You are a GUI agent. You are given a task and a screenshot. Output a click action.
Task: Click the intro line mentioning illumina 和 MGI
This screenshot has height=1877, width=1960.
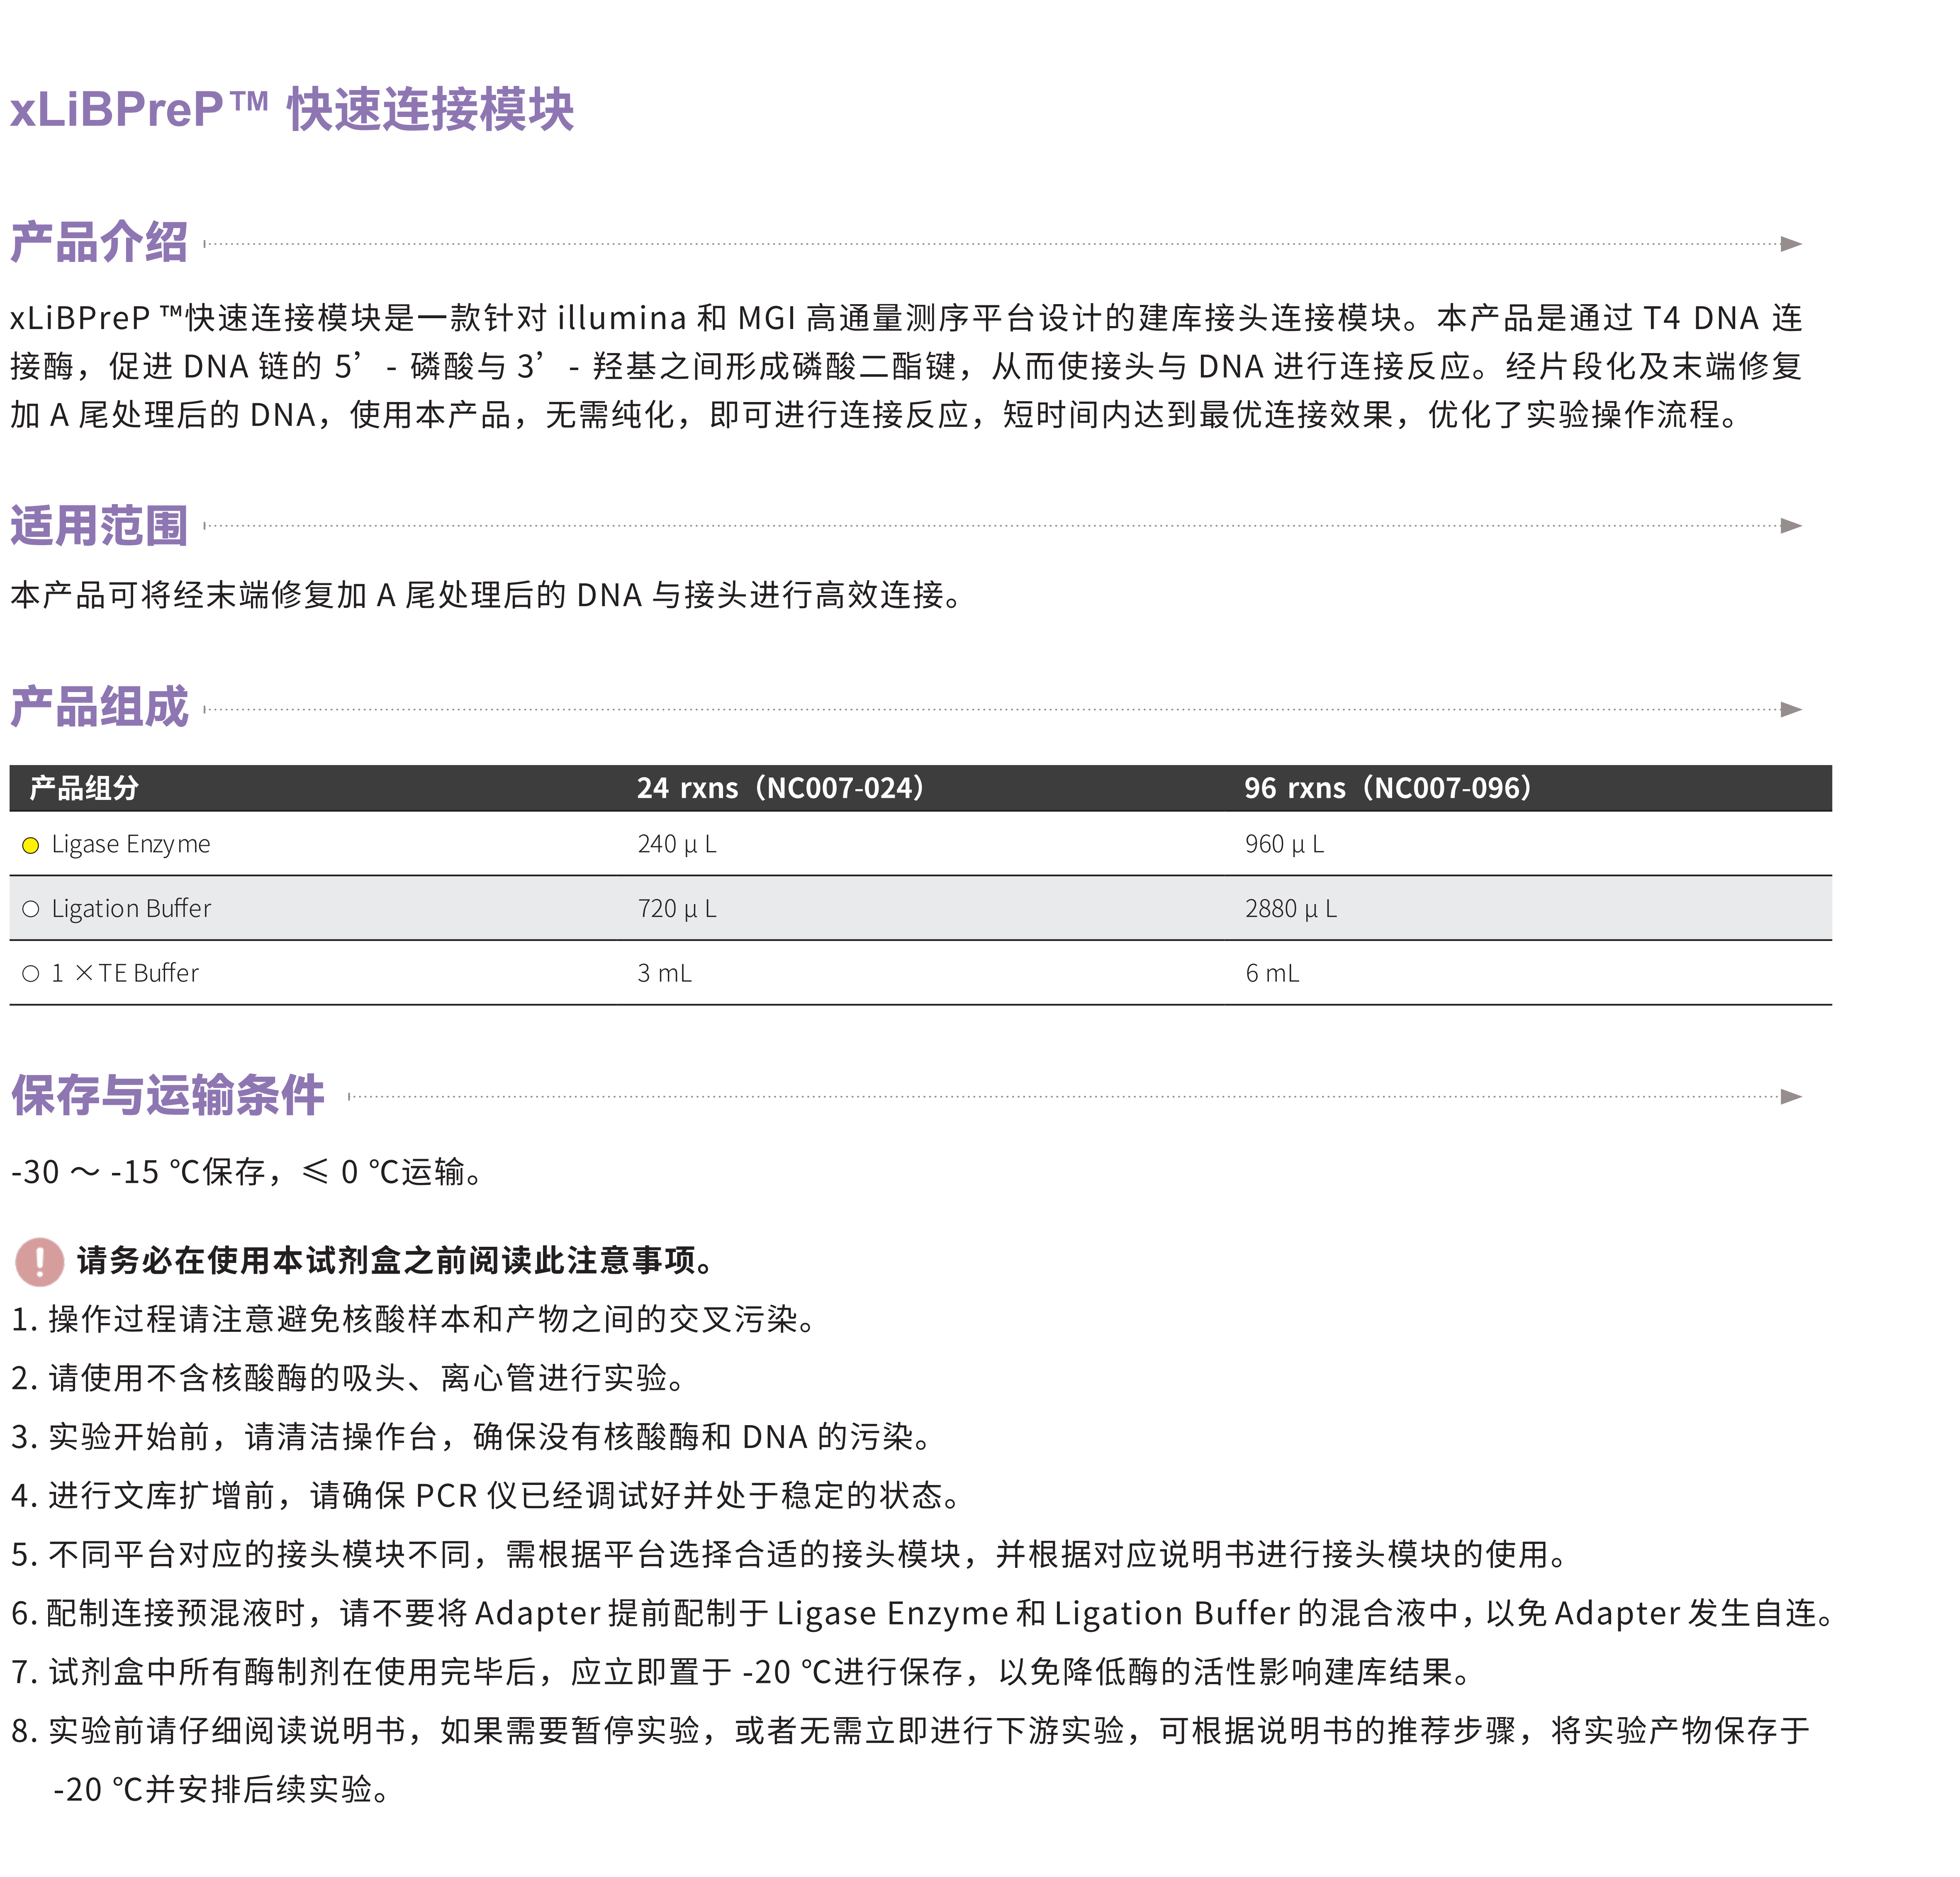(906, 318)
